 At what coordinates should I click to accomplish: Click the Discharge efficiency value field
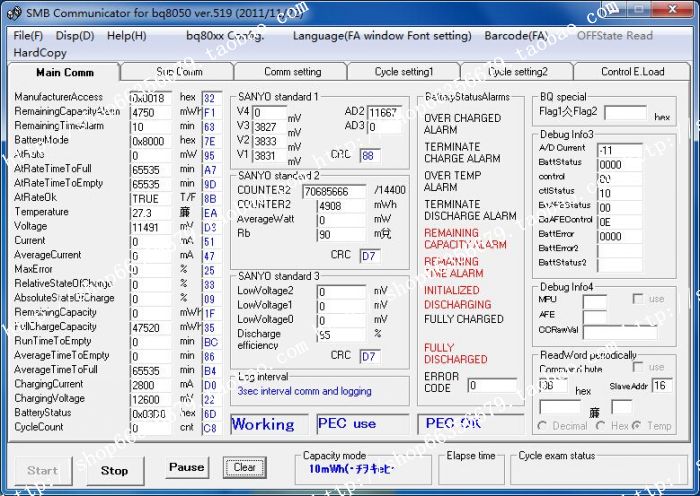341,335
